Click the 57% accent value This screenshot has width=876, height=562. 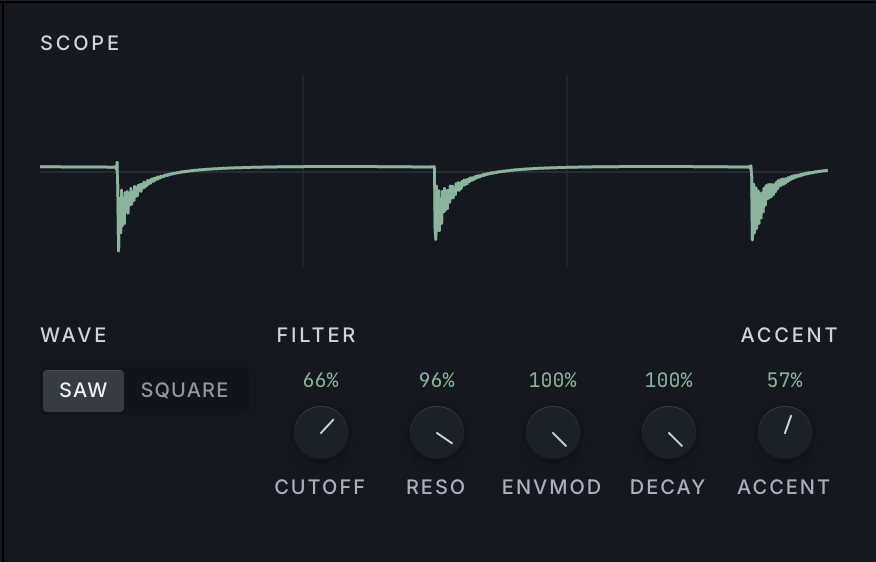tap(785, 380)
